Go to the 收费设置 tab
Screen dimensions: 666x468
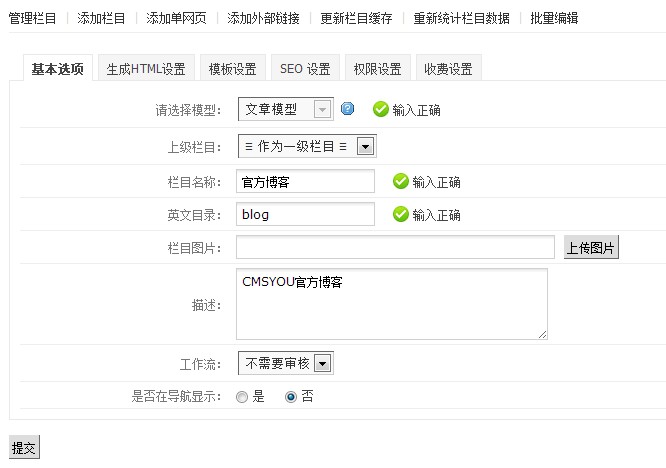coord(447,69)
